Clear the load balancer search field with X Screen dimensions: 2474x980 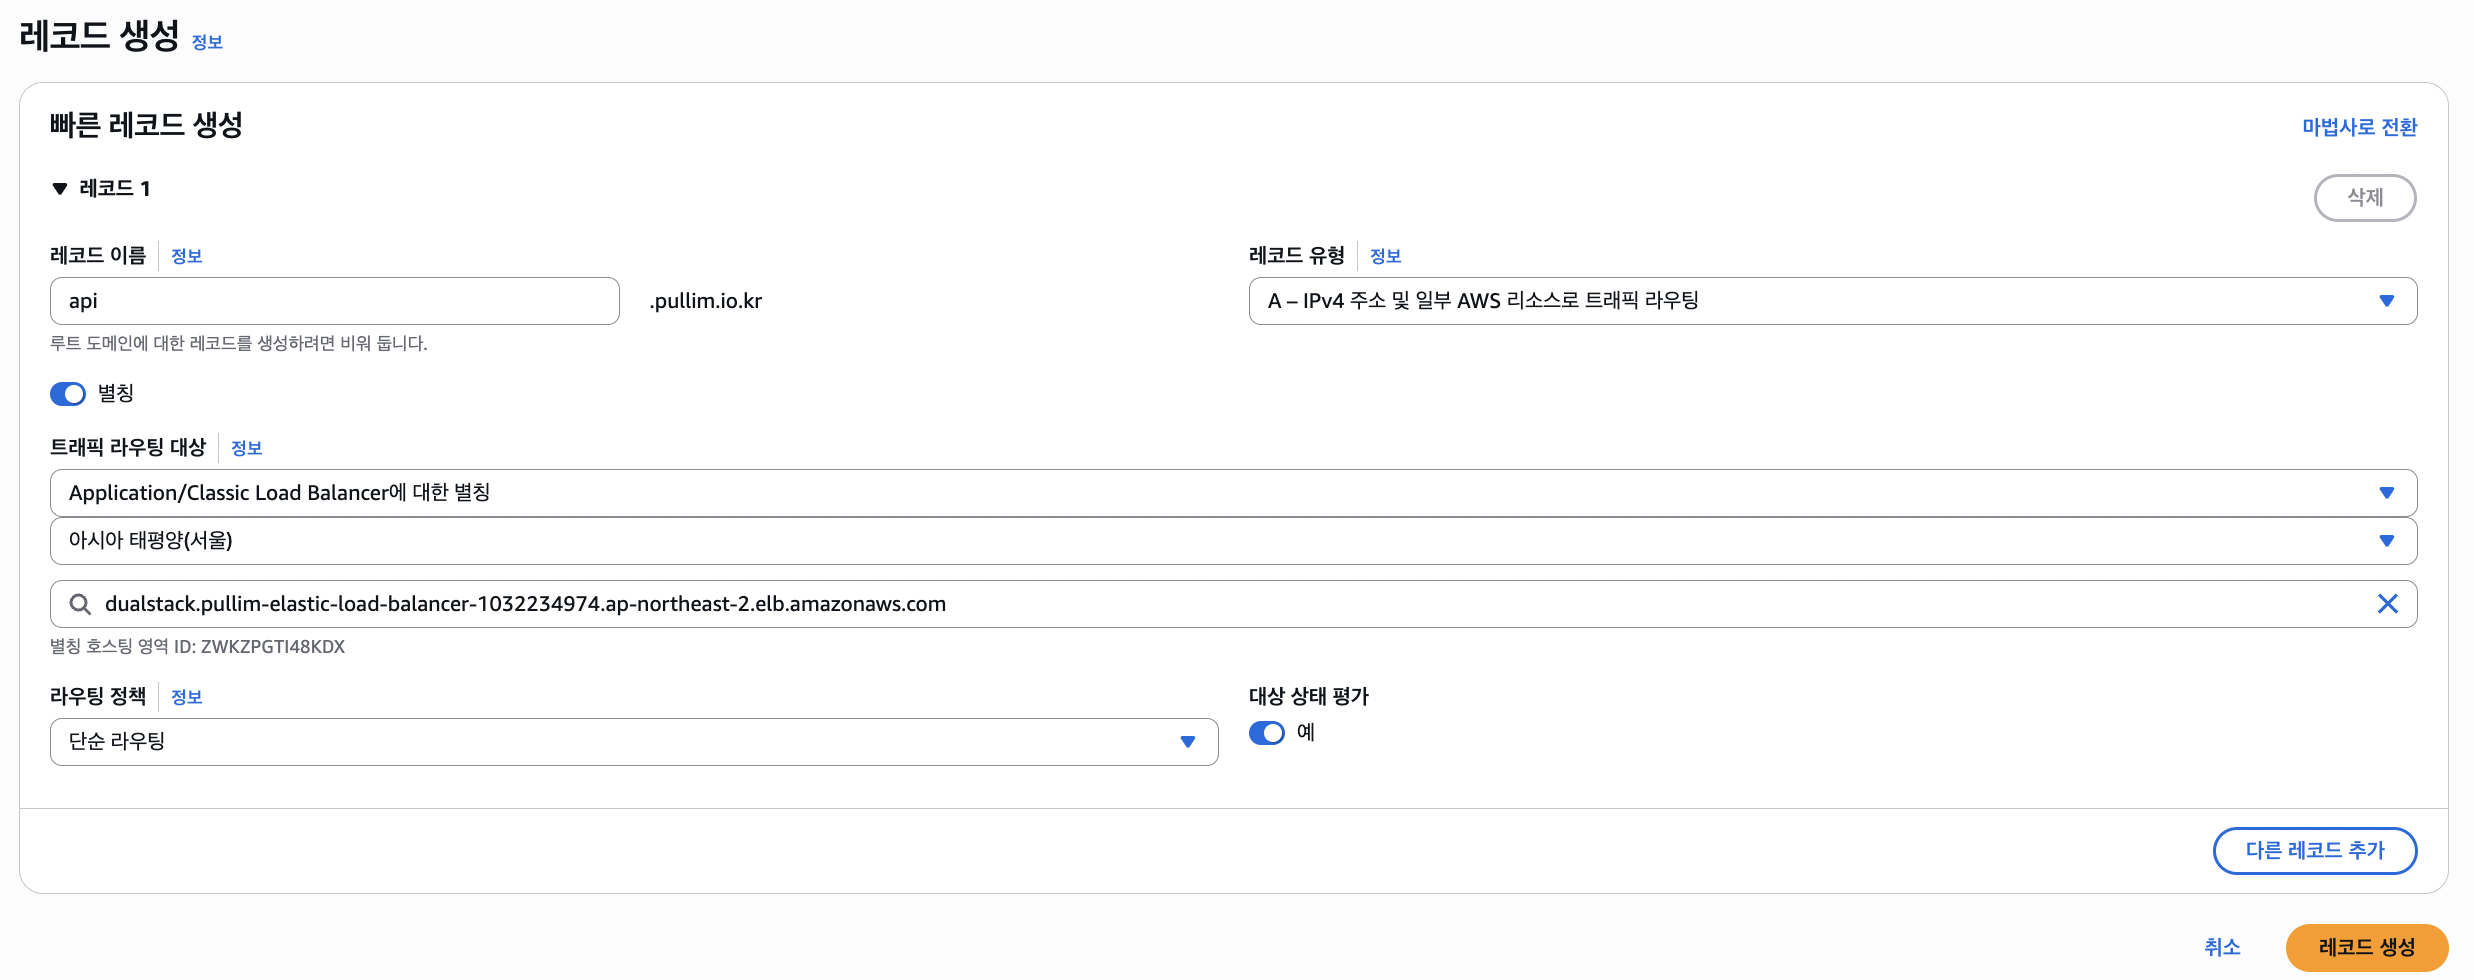pos(2387,604)
